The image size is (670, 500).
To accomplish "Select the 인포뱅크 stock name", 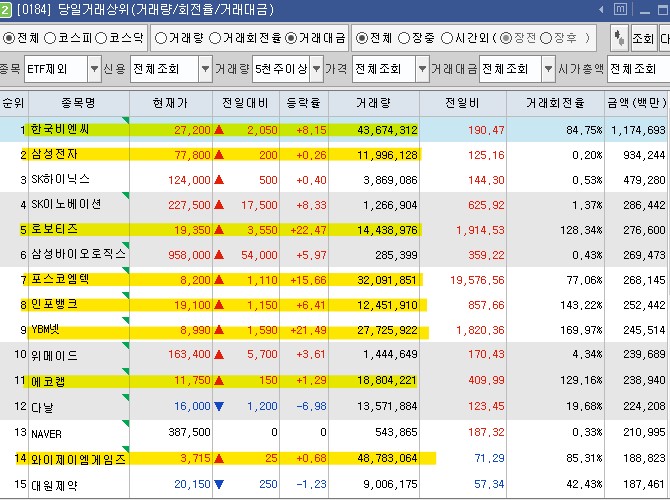I will coord(54,304).
